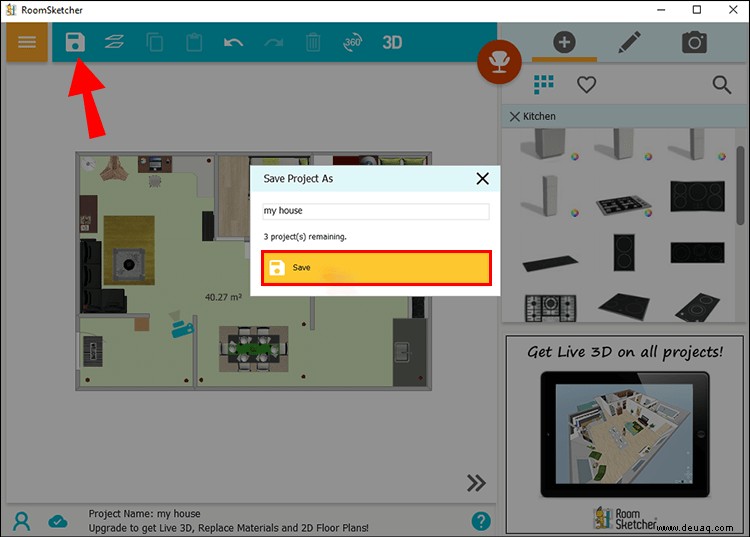Open the hamburger main menu

click(x=27, y=42)
